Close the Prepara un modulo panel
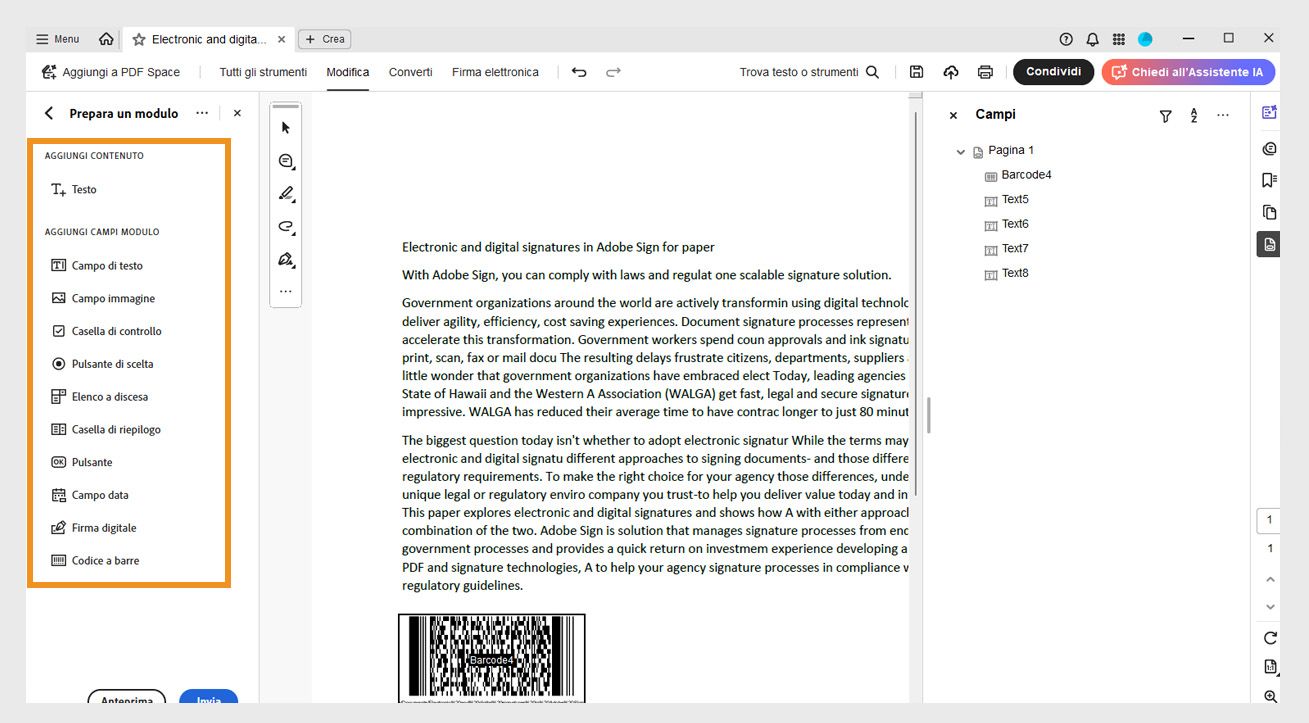 237,114
